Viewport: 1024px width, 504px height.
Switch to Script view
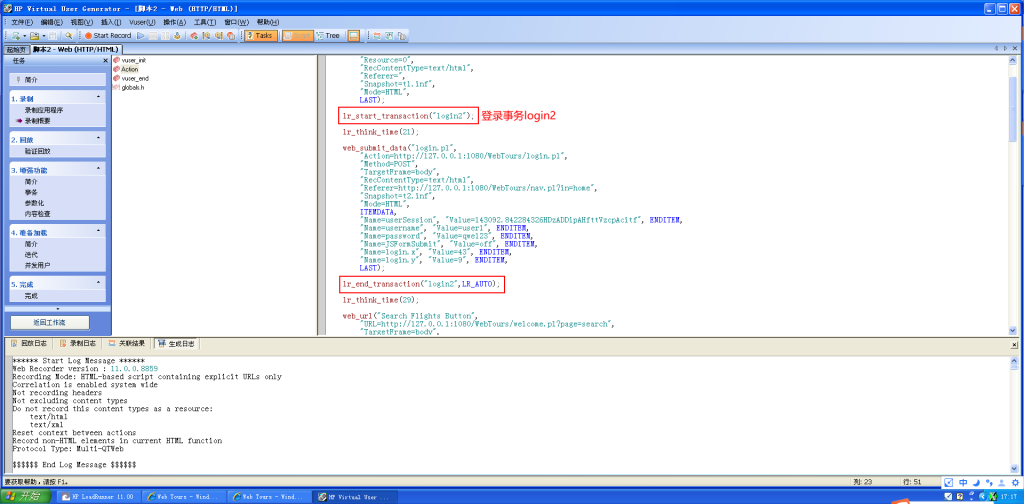(298, 35)
